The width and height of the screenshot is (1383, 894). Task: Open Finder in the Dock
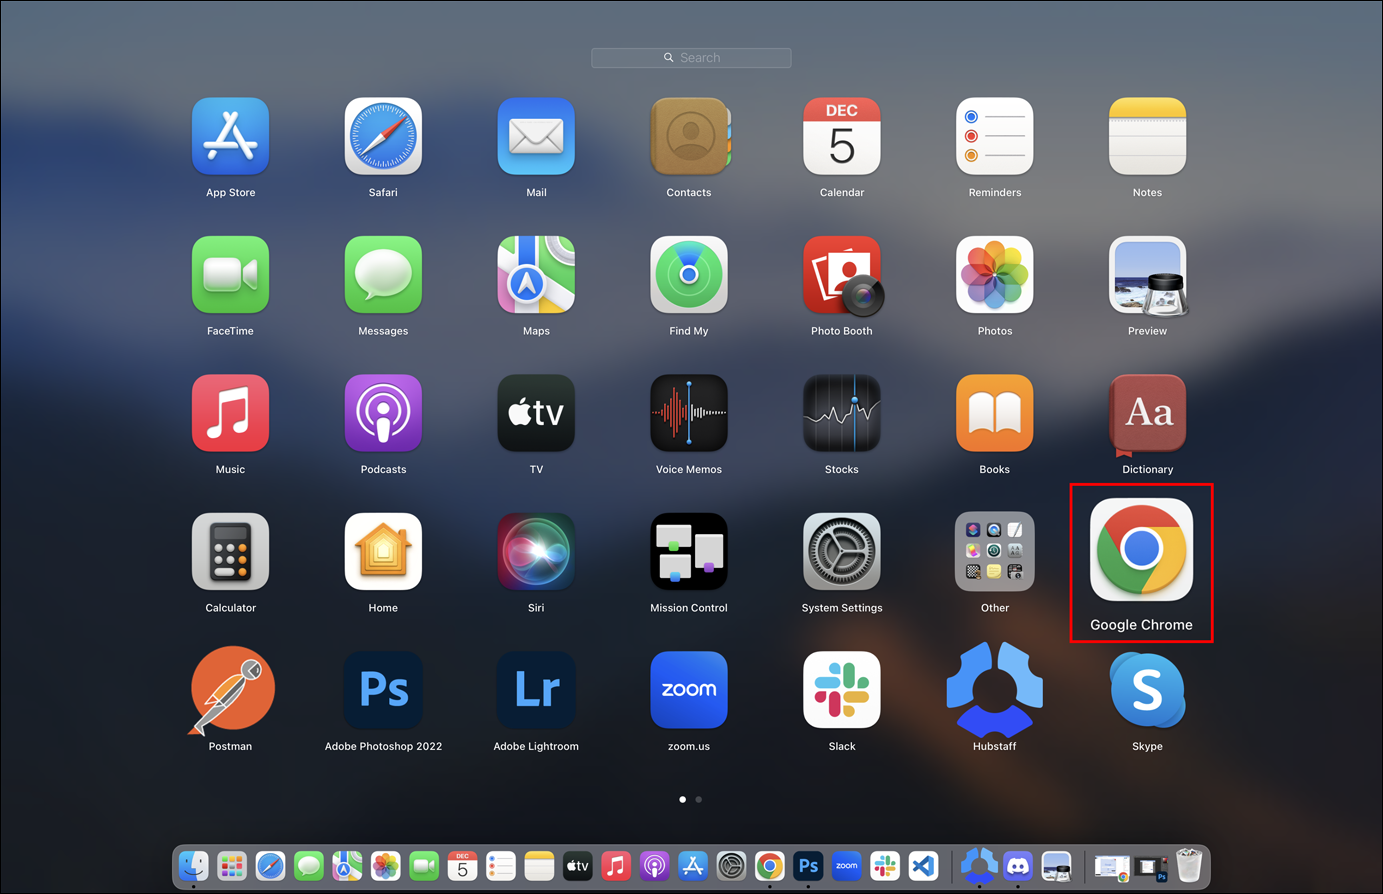click(x=193, y=866)
